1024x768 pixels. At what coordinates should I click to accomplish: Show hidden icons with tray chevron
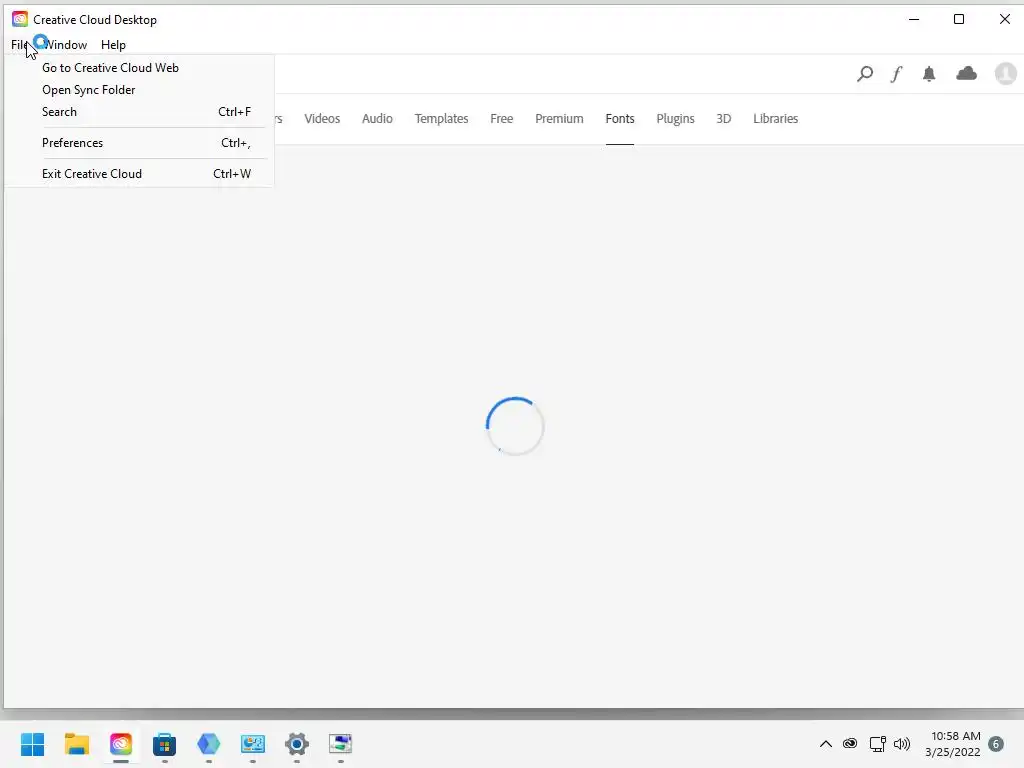coord(825,744)
